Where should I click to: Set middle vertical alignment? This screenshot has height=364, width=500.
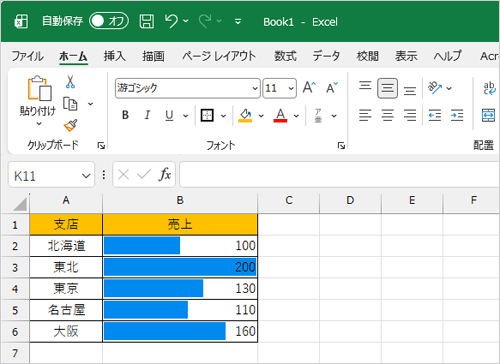pos(387,88)
